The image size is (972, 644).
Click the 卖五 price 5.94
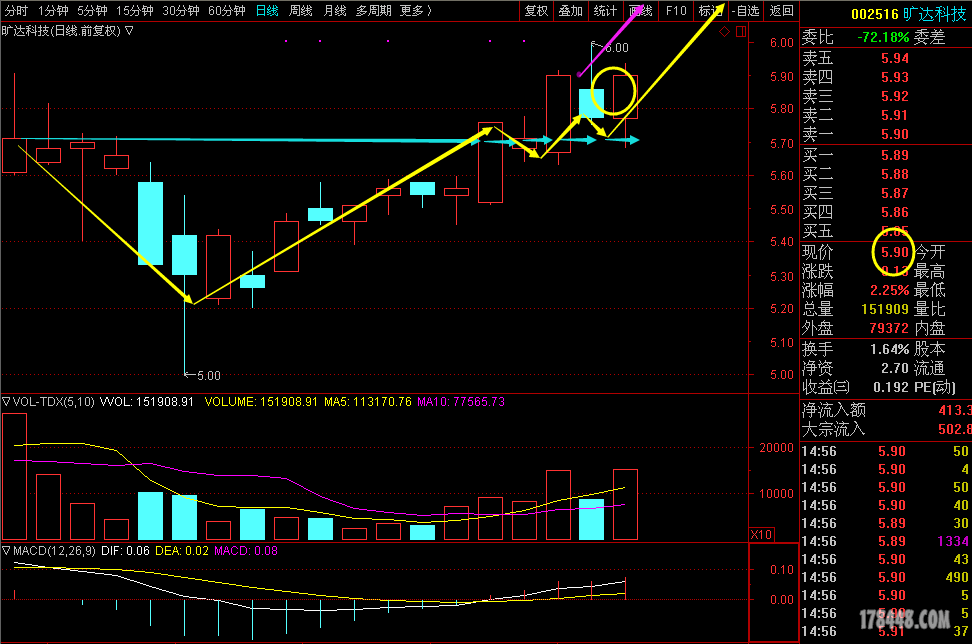coord(895,58)
